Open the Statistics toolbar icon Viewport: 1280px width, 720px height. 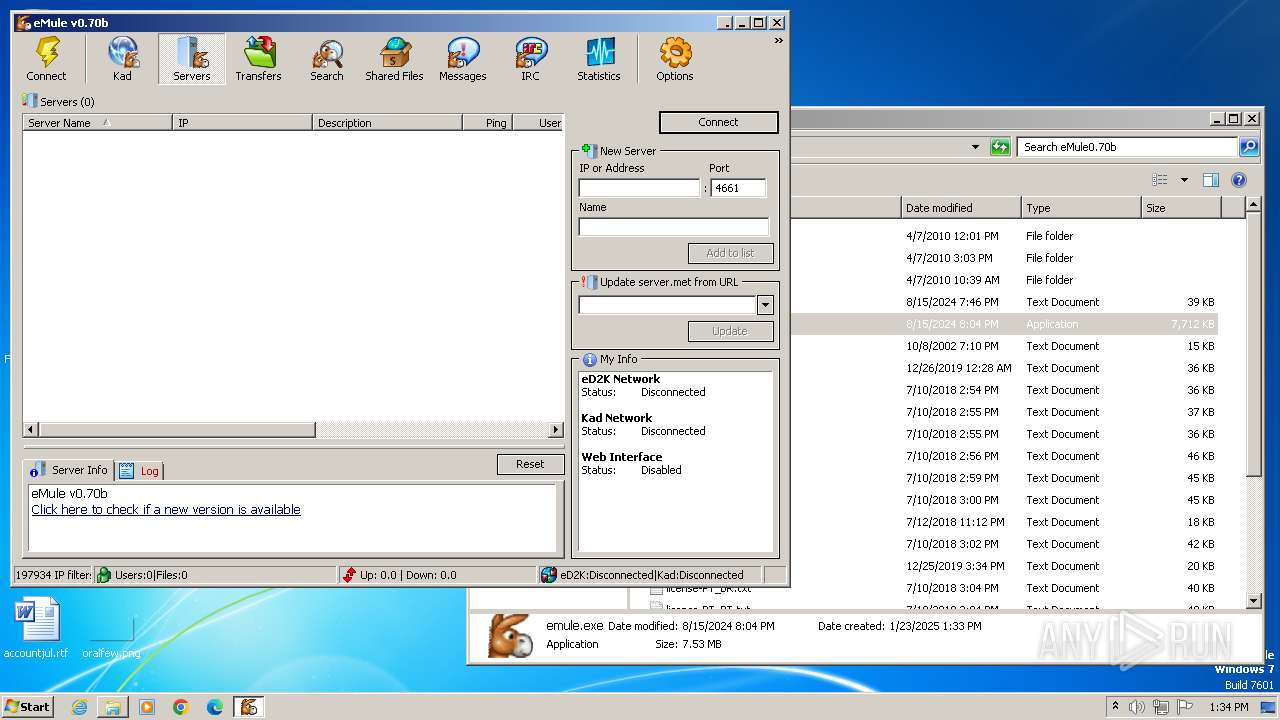pos(598,59)
